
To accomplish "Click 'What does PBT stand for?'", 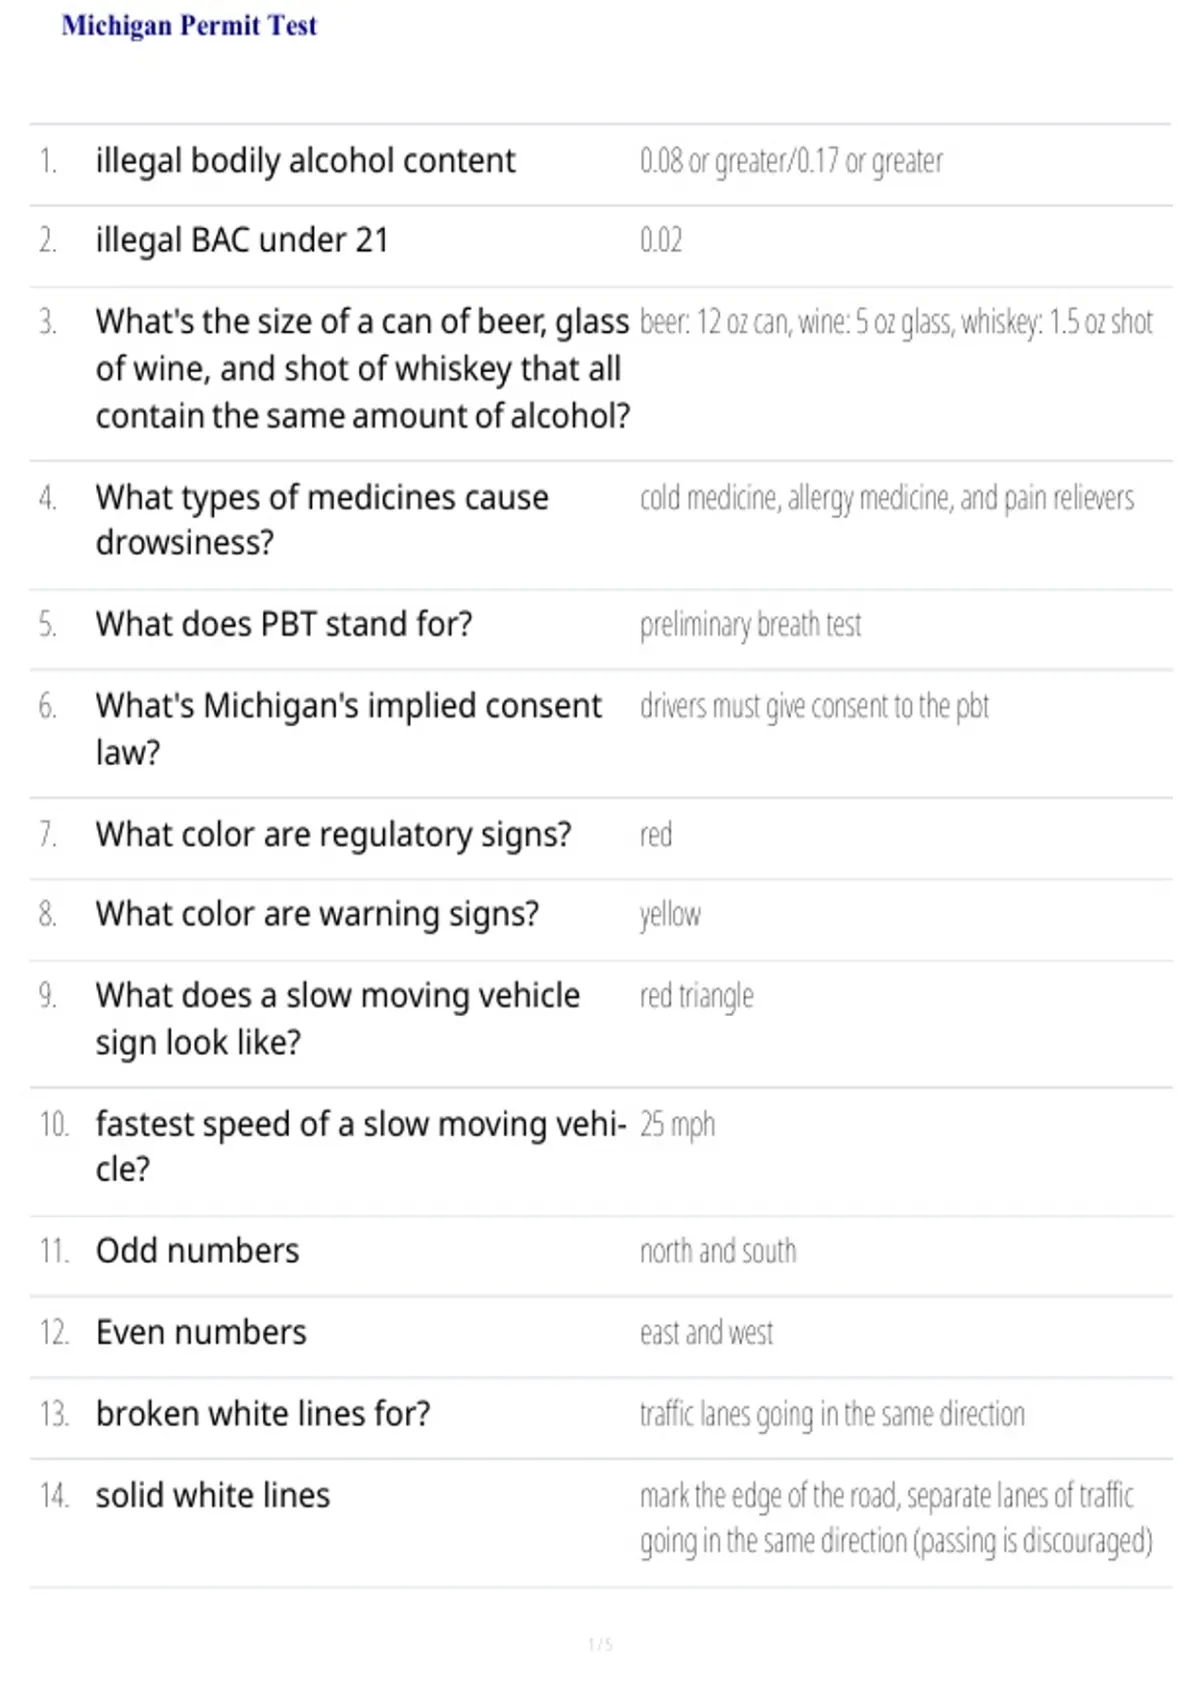I will point(284,624).
